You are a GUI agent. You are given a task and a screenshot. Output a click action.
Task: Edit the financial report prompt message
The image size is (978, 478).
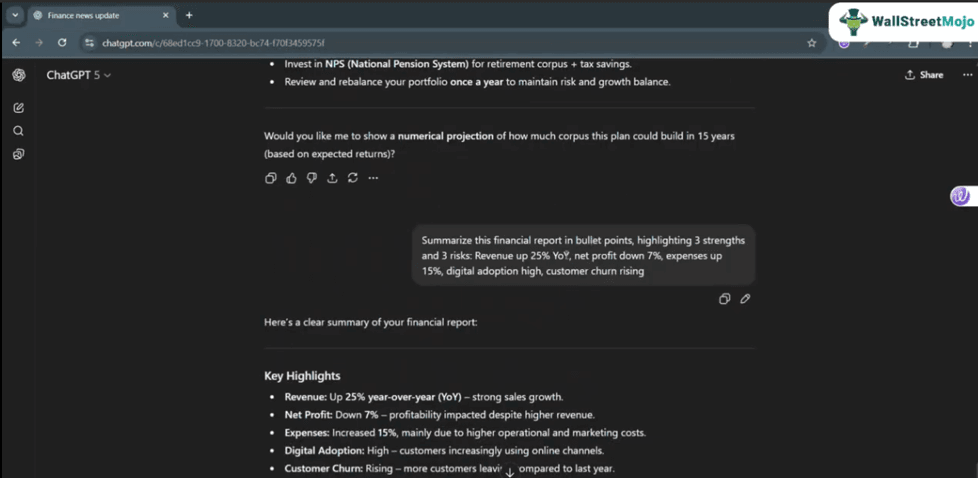click(745, 299)
